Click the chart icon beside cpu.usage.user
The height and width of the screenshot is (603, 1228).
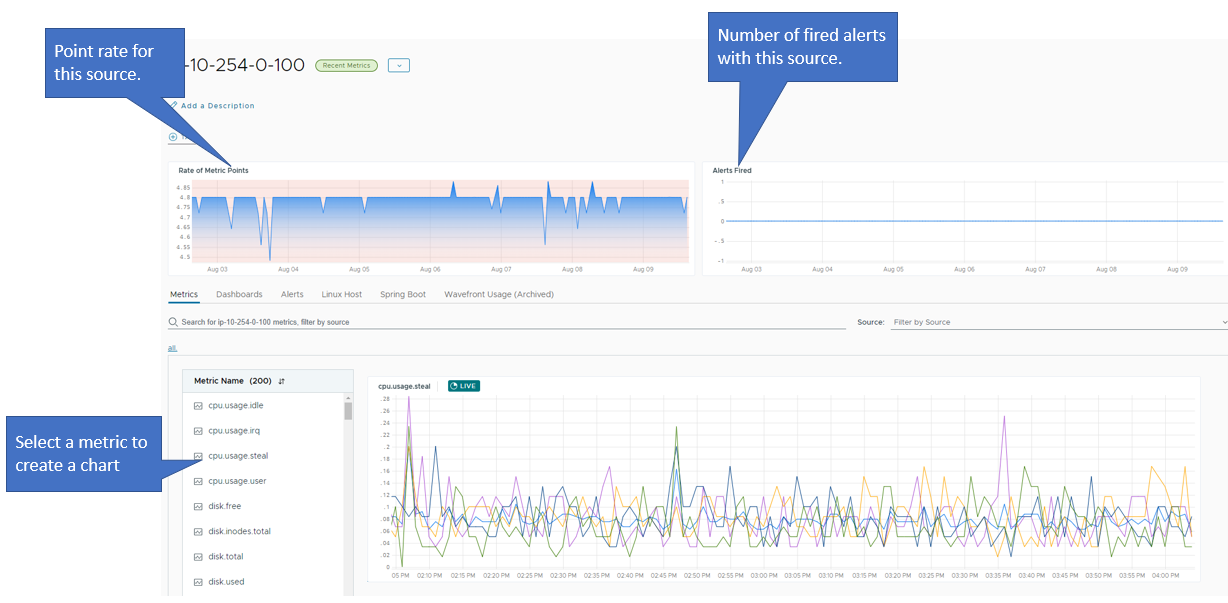tap(198, 481)
